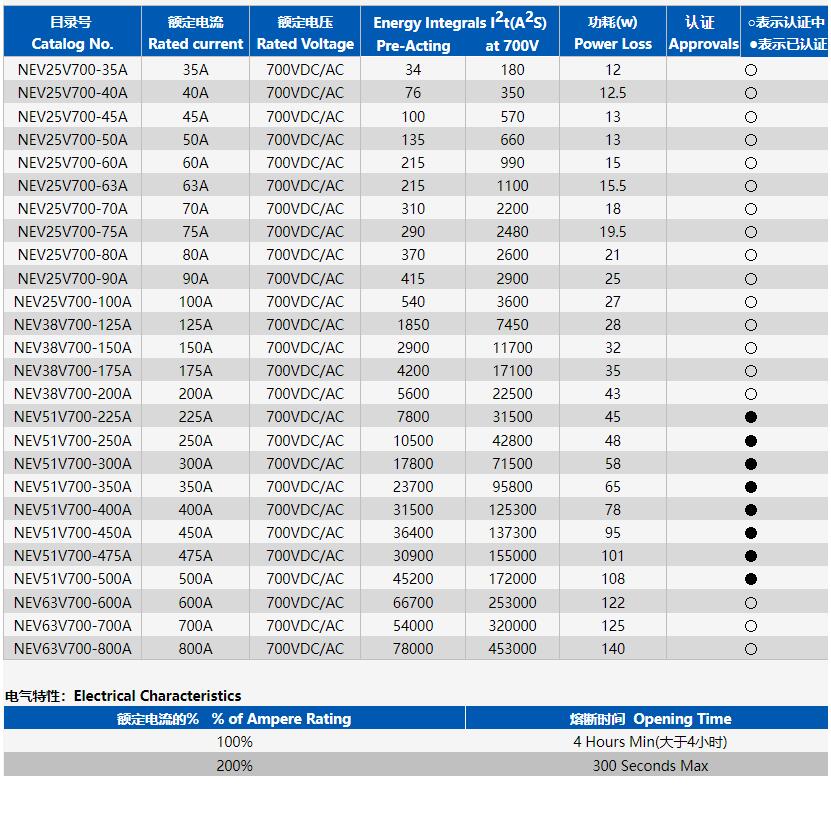The width and height of the screenshot is (831, 823).
Task: Click the approval circle in the NEV38V700-125A row
Action: [x=751, y=325]
